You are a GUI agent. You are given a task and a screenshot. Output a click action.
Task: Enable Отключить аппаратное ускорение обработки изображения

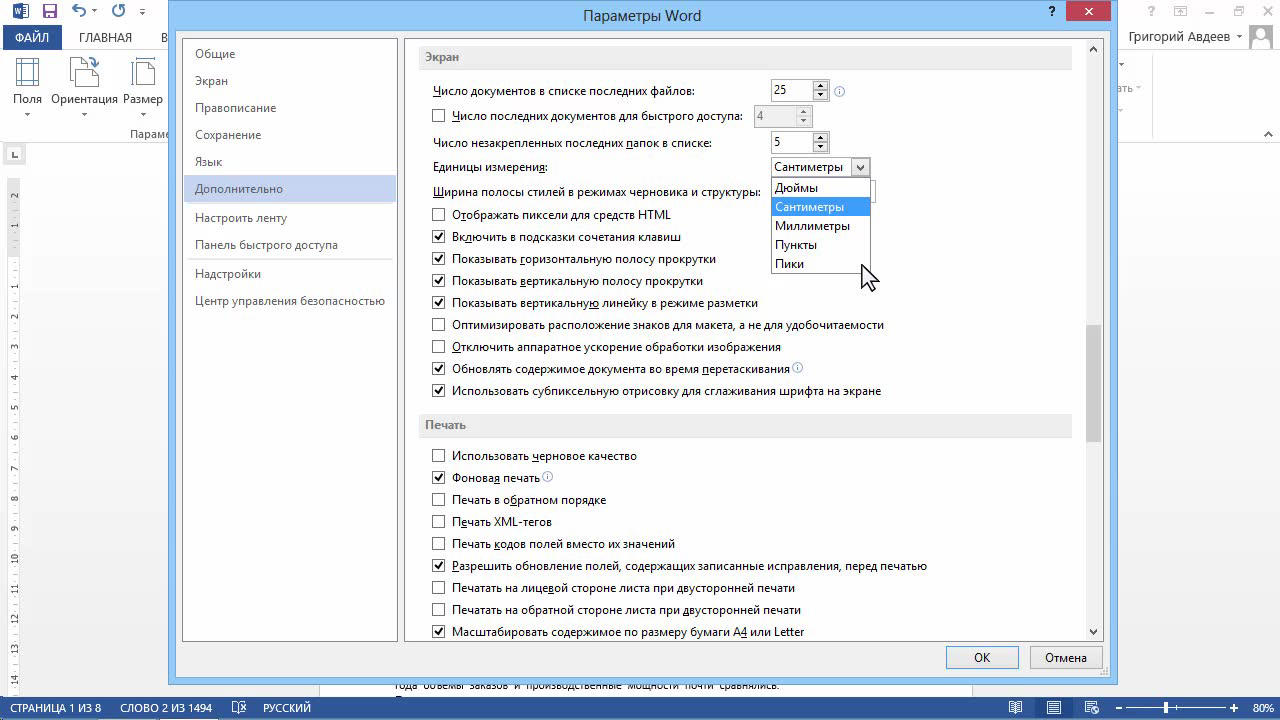pyautogui.click(x=439, y=347)
